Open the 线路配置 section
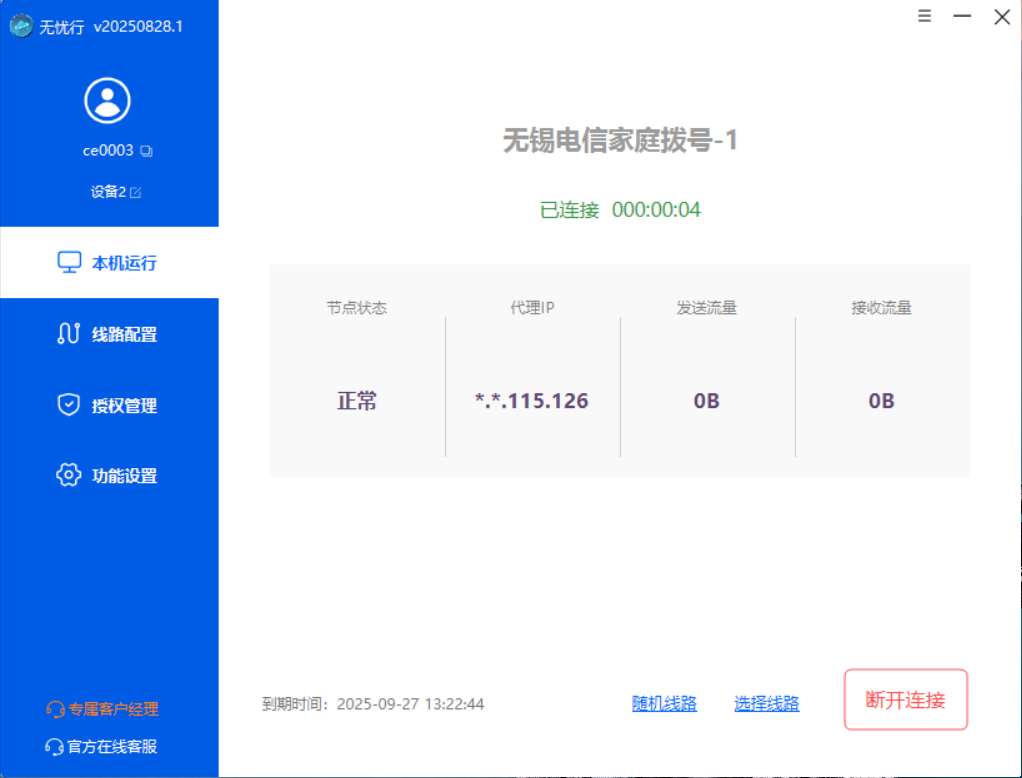The height and width of the screenshot is (778, 1022). (x=109, y=334)
